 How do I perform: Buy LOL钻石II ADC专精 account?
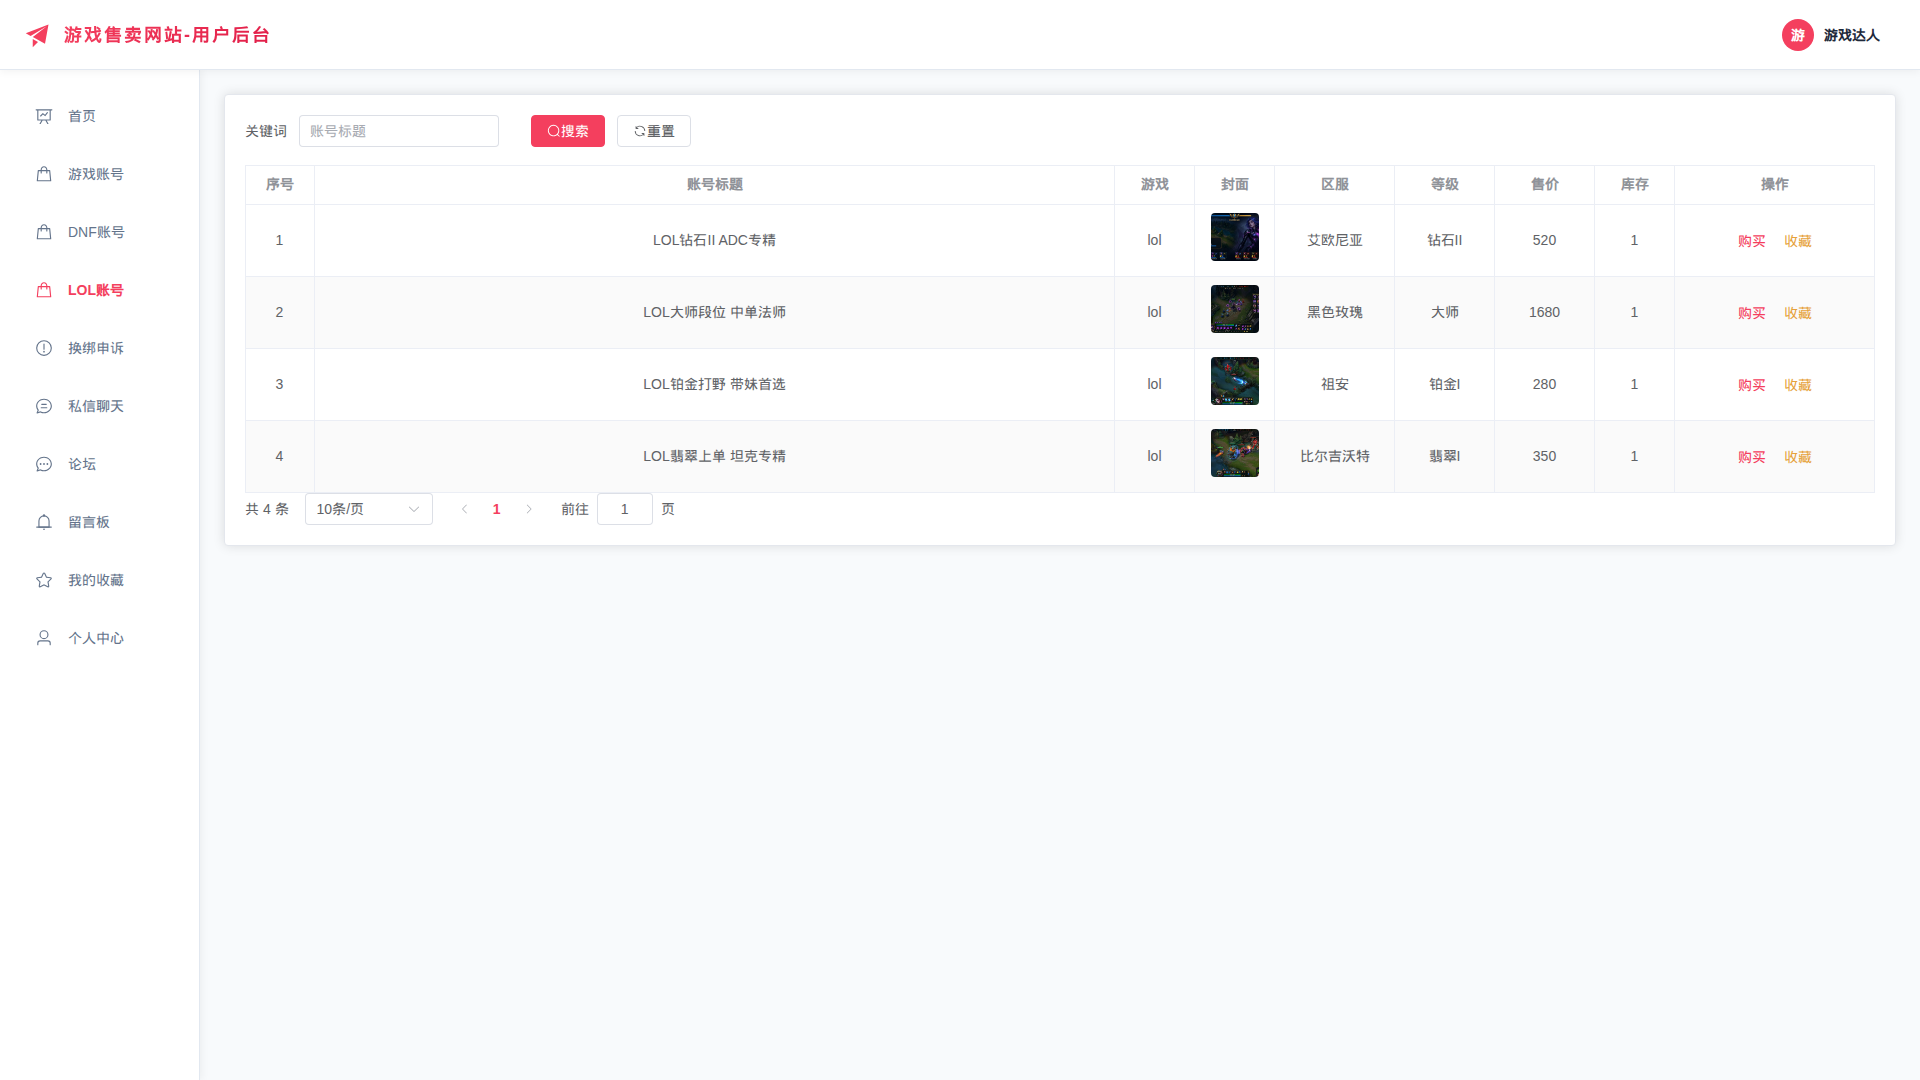[1751, 241]
